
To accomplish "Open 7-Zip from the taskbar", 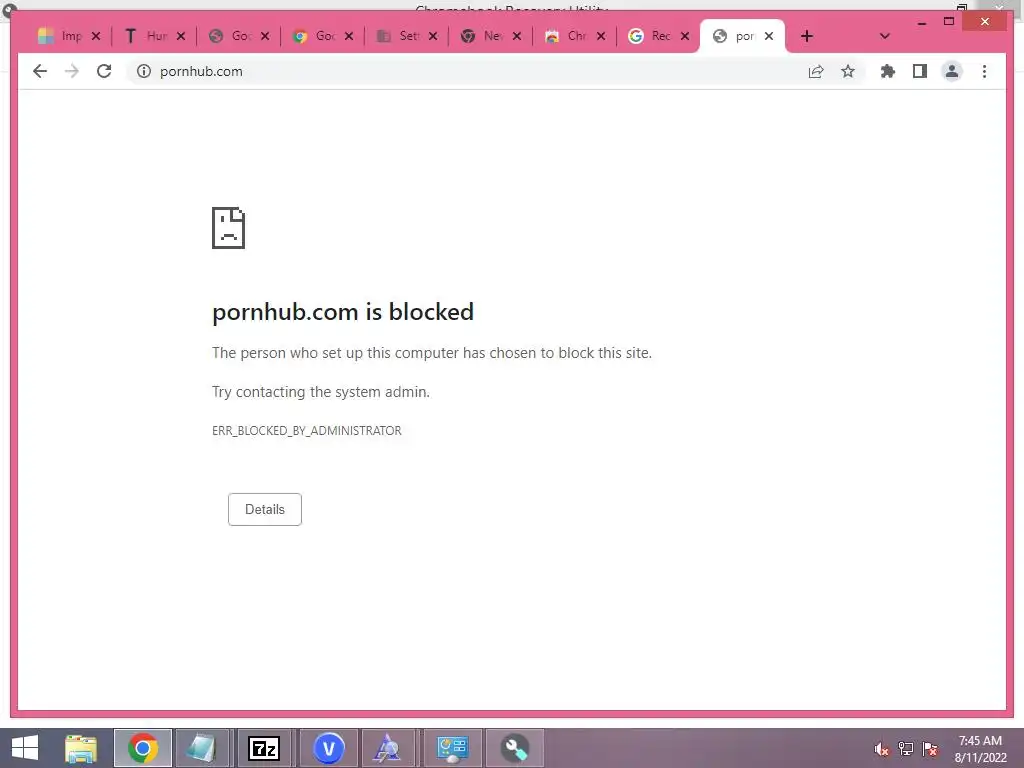I will 264,748.
